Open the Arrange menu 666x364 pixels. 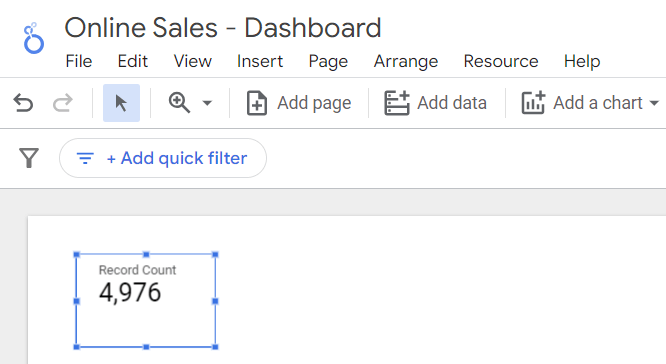pos(406,61)
